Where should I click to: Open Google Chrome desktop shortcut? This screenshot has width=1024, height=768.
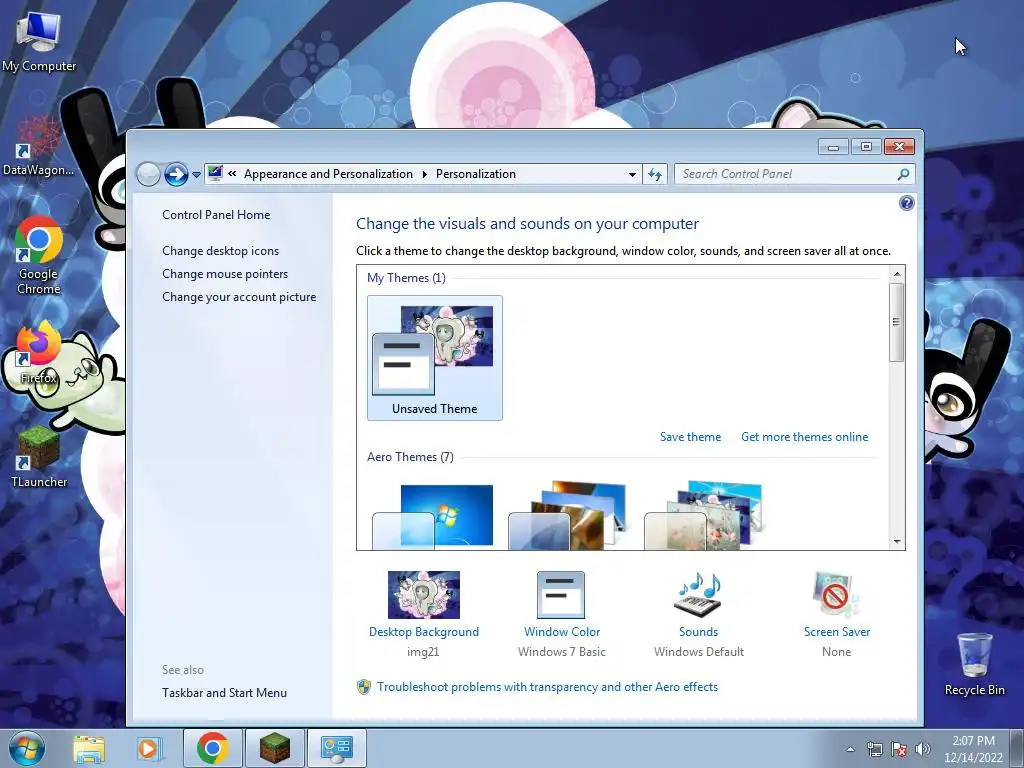tap(39, 255)
